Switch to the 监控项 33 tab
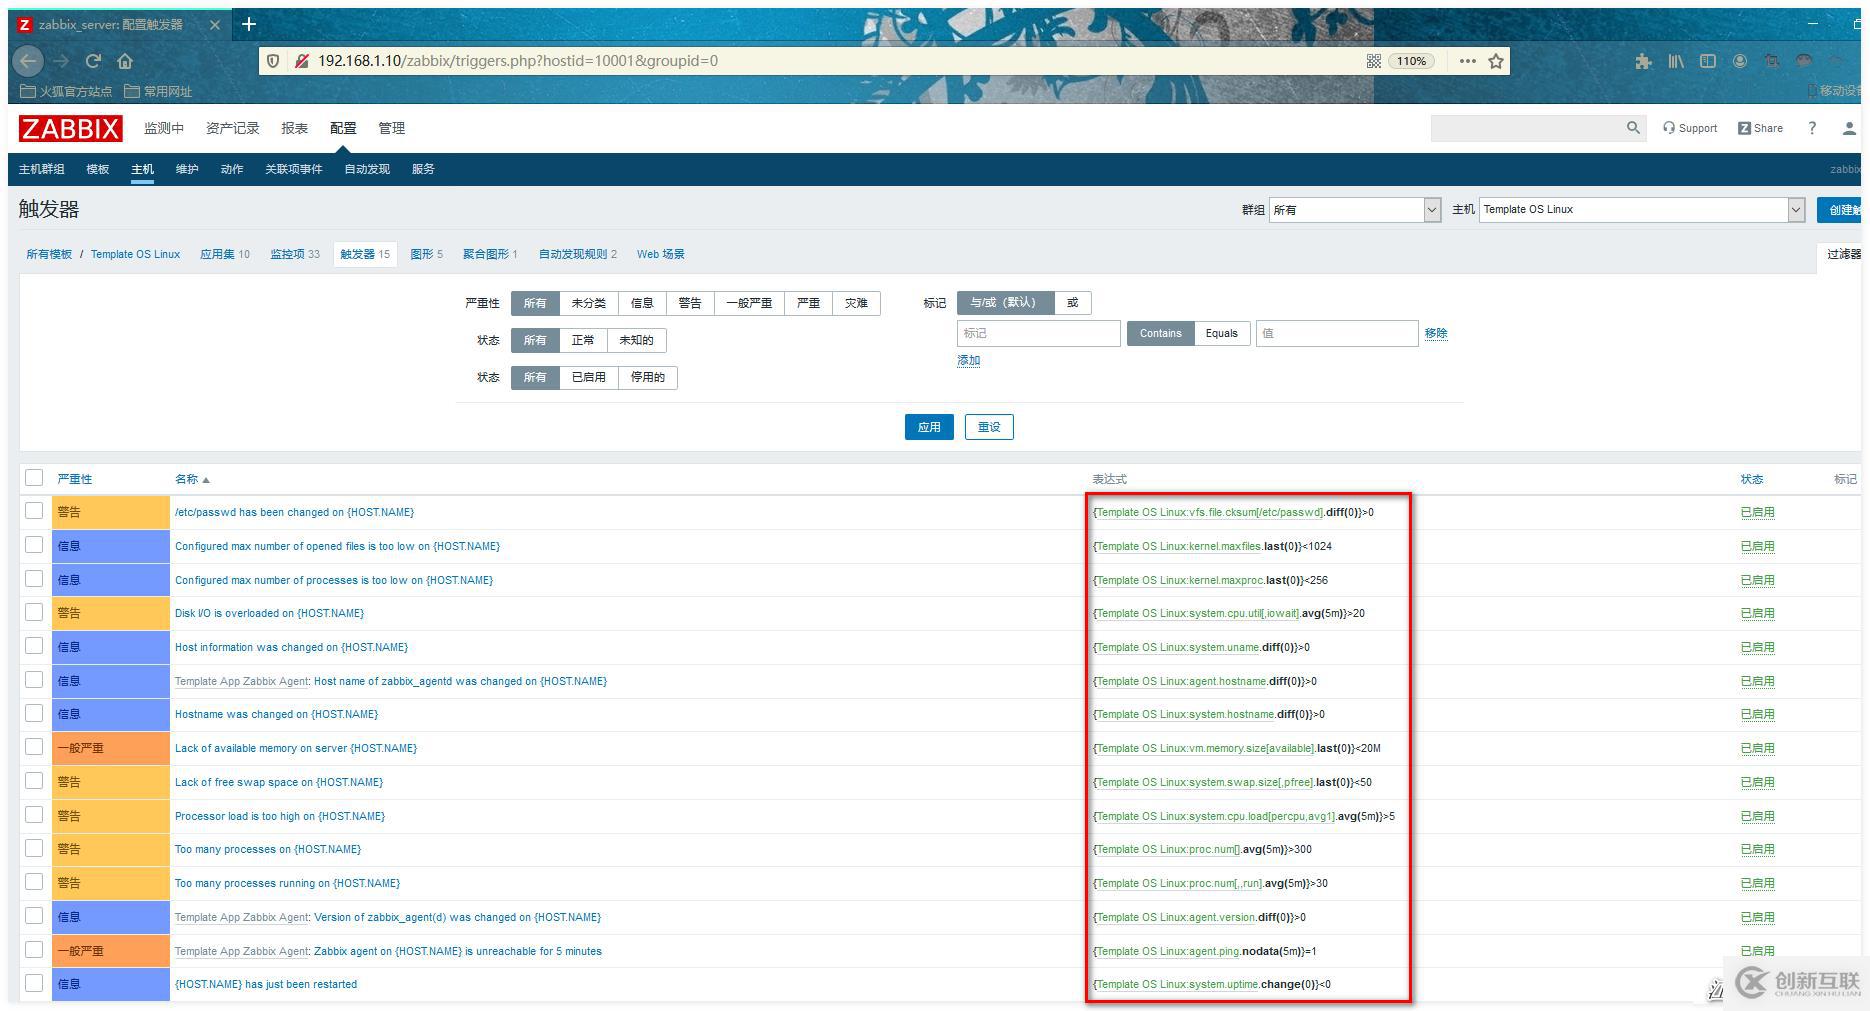Image resolution: width=1870 pixels, height=1011 pixels. (x=295, y=254)
